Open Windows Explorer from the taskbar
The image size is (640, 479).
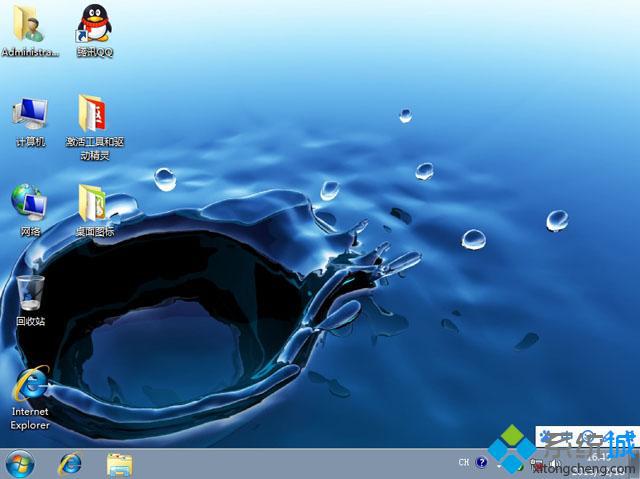pos(120,465)
